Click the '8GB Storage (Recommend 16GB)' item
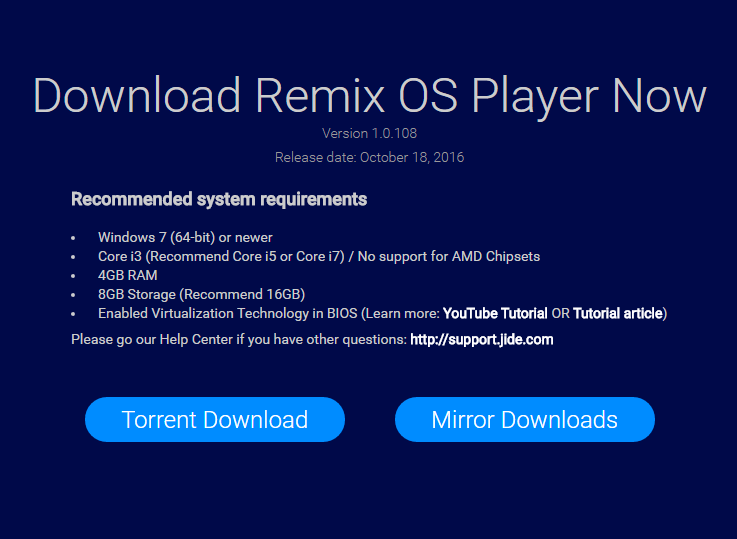Screen dimensions: 737x539 tap(201, 295)
